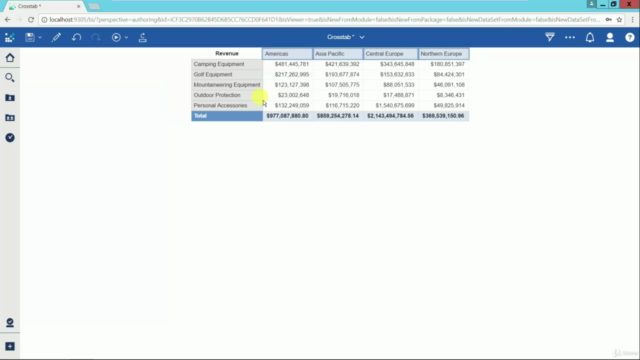
Task: Bookmark the page with star icon
Action: (619, 20)
